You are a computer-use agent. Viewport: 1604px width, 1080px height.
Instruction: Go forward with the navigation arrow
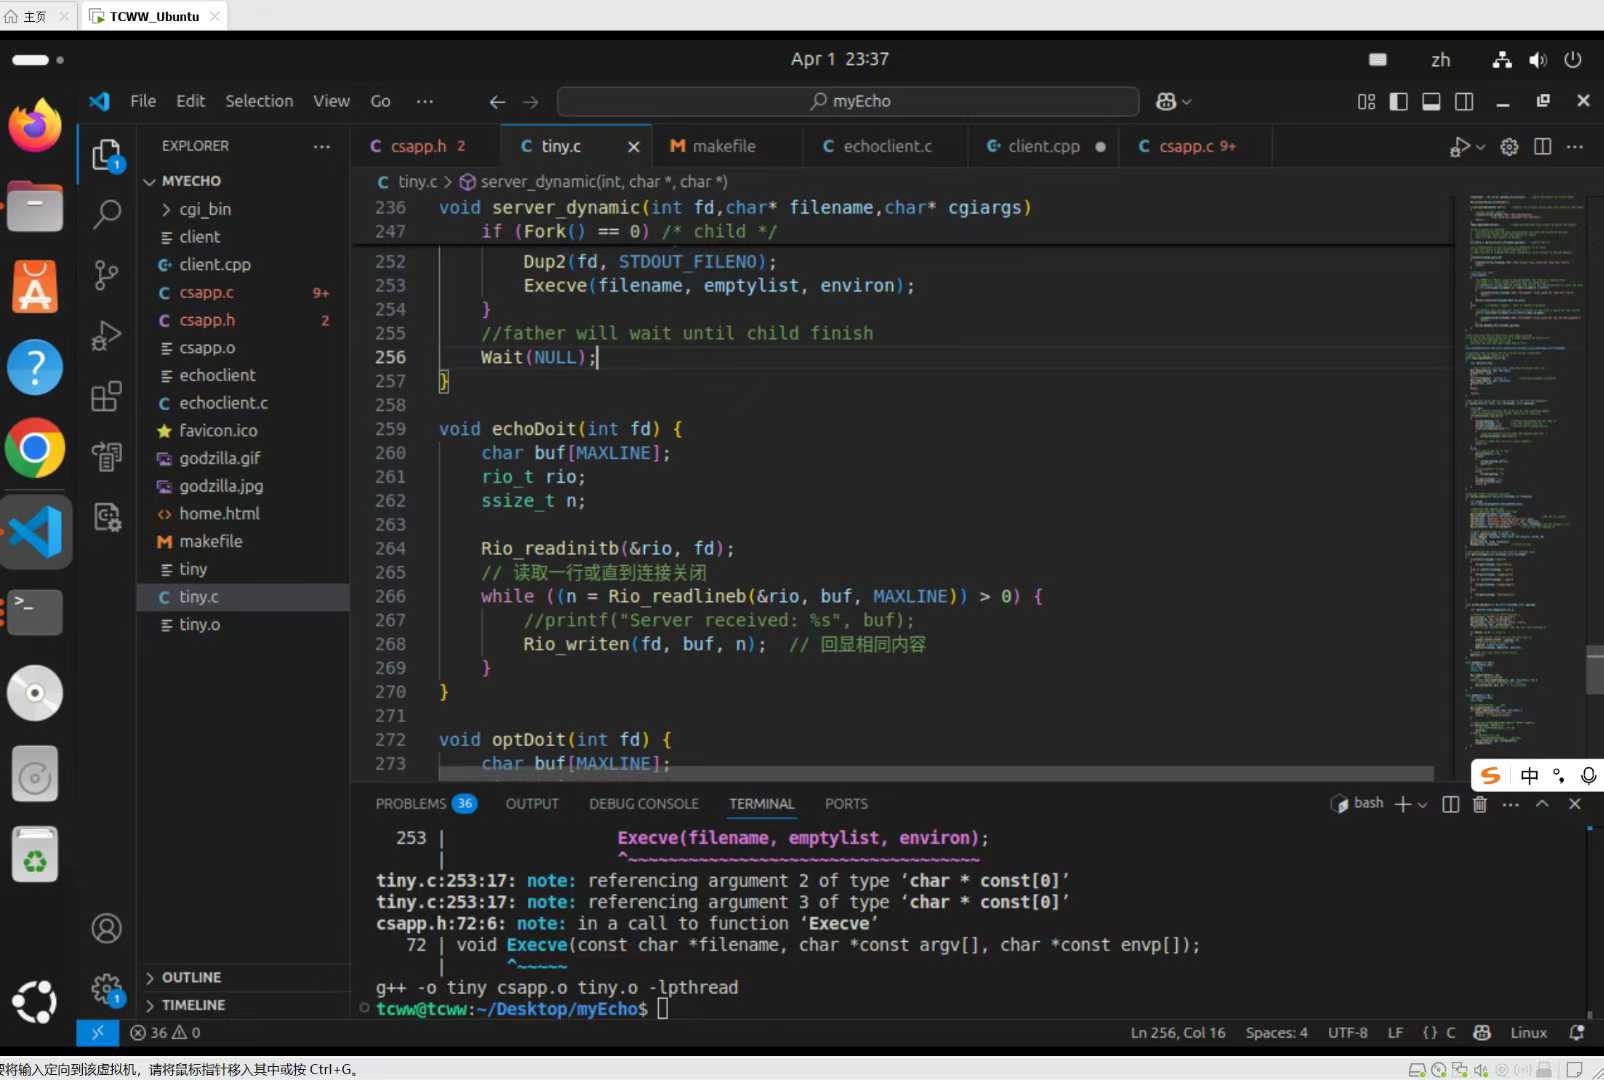tap(531, 102)
